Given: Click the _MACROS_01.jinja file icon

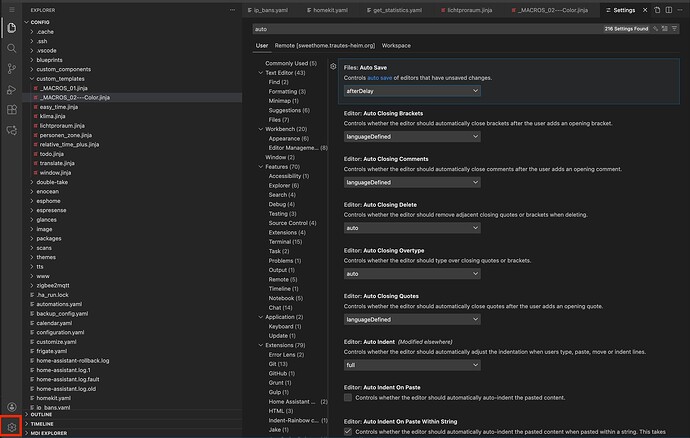Looking at the screenshot, I should tap(36, 88).
